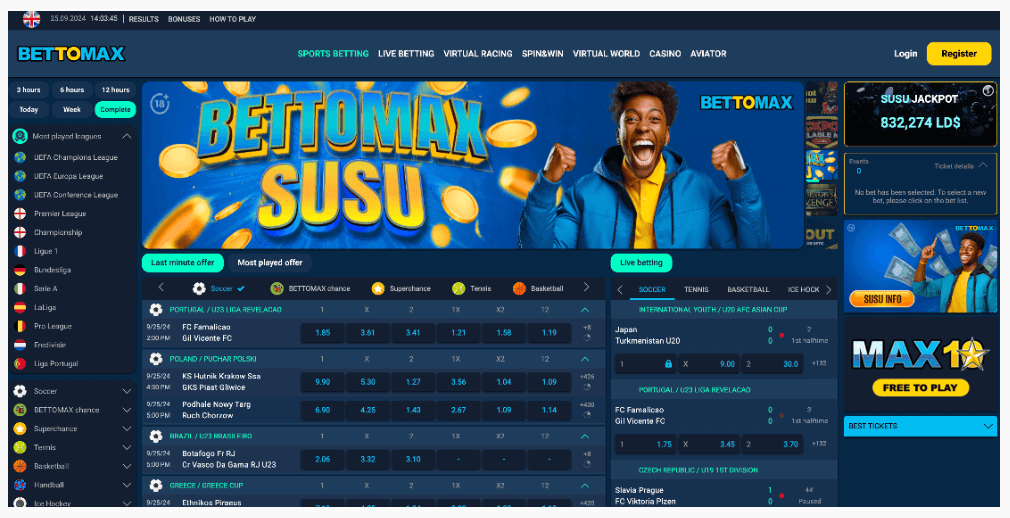Select the Soccer ball icon in sports carousel
The height and width of the screenshot is (518, 1010).
coord(199,288)
